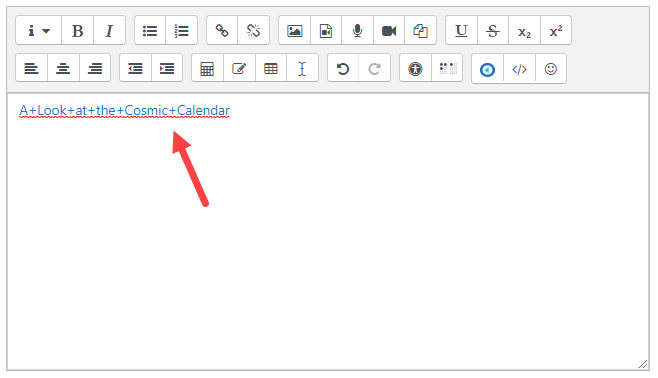Click the pencil edit-box icon

(x=239, y=68)
